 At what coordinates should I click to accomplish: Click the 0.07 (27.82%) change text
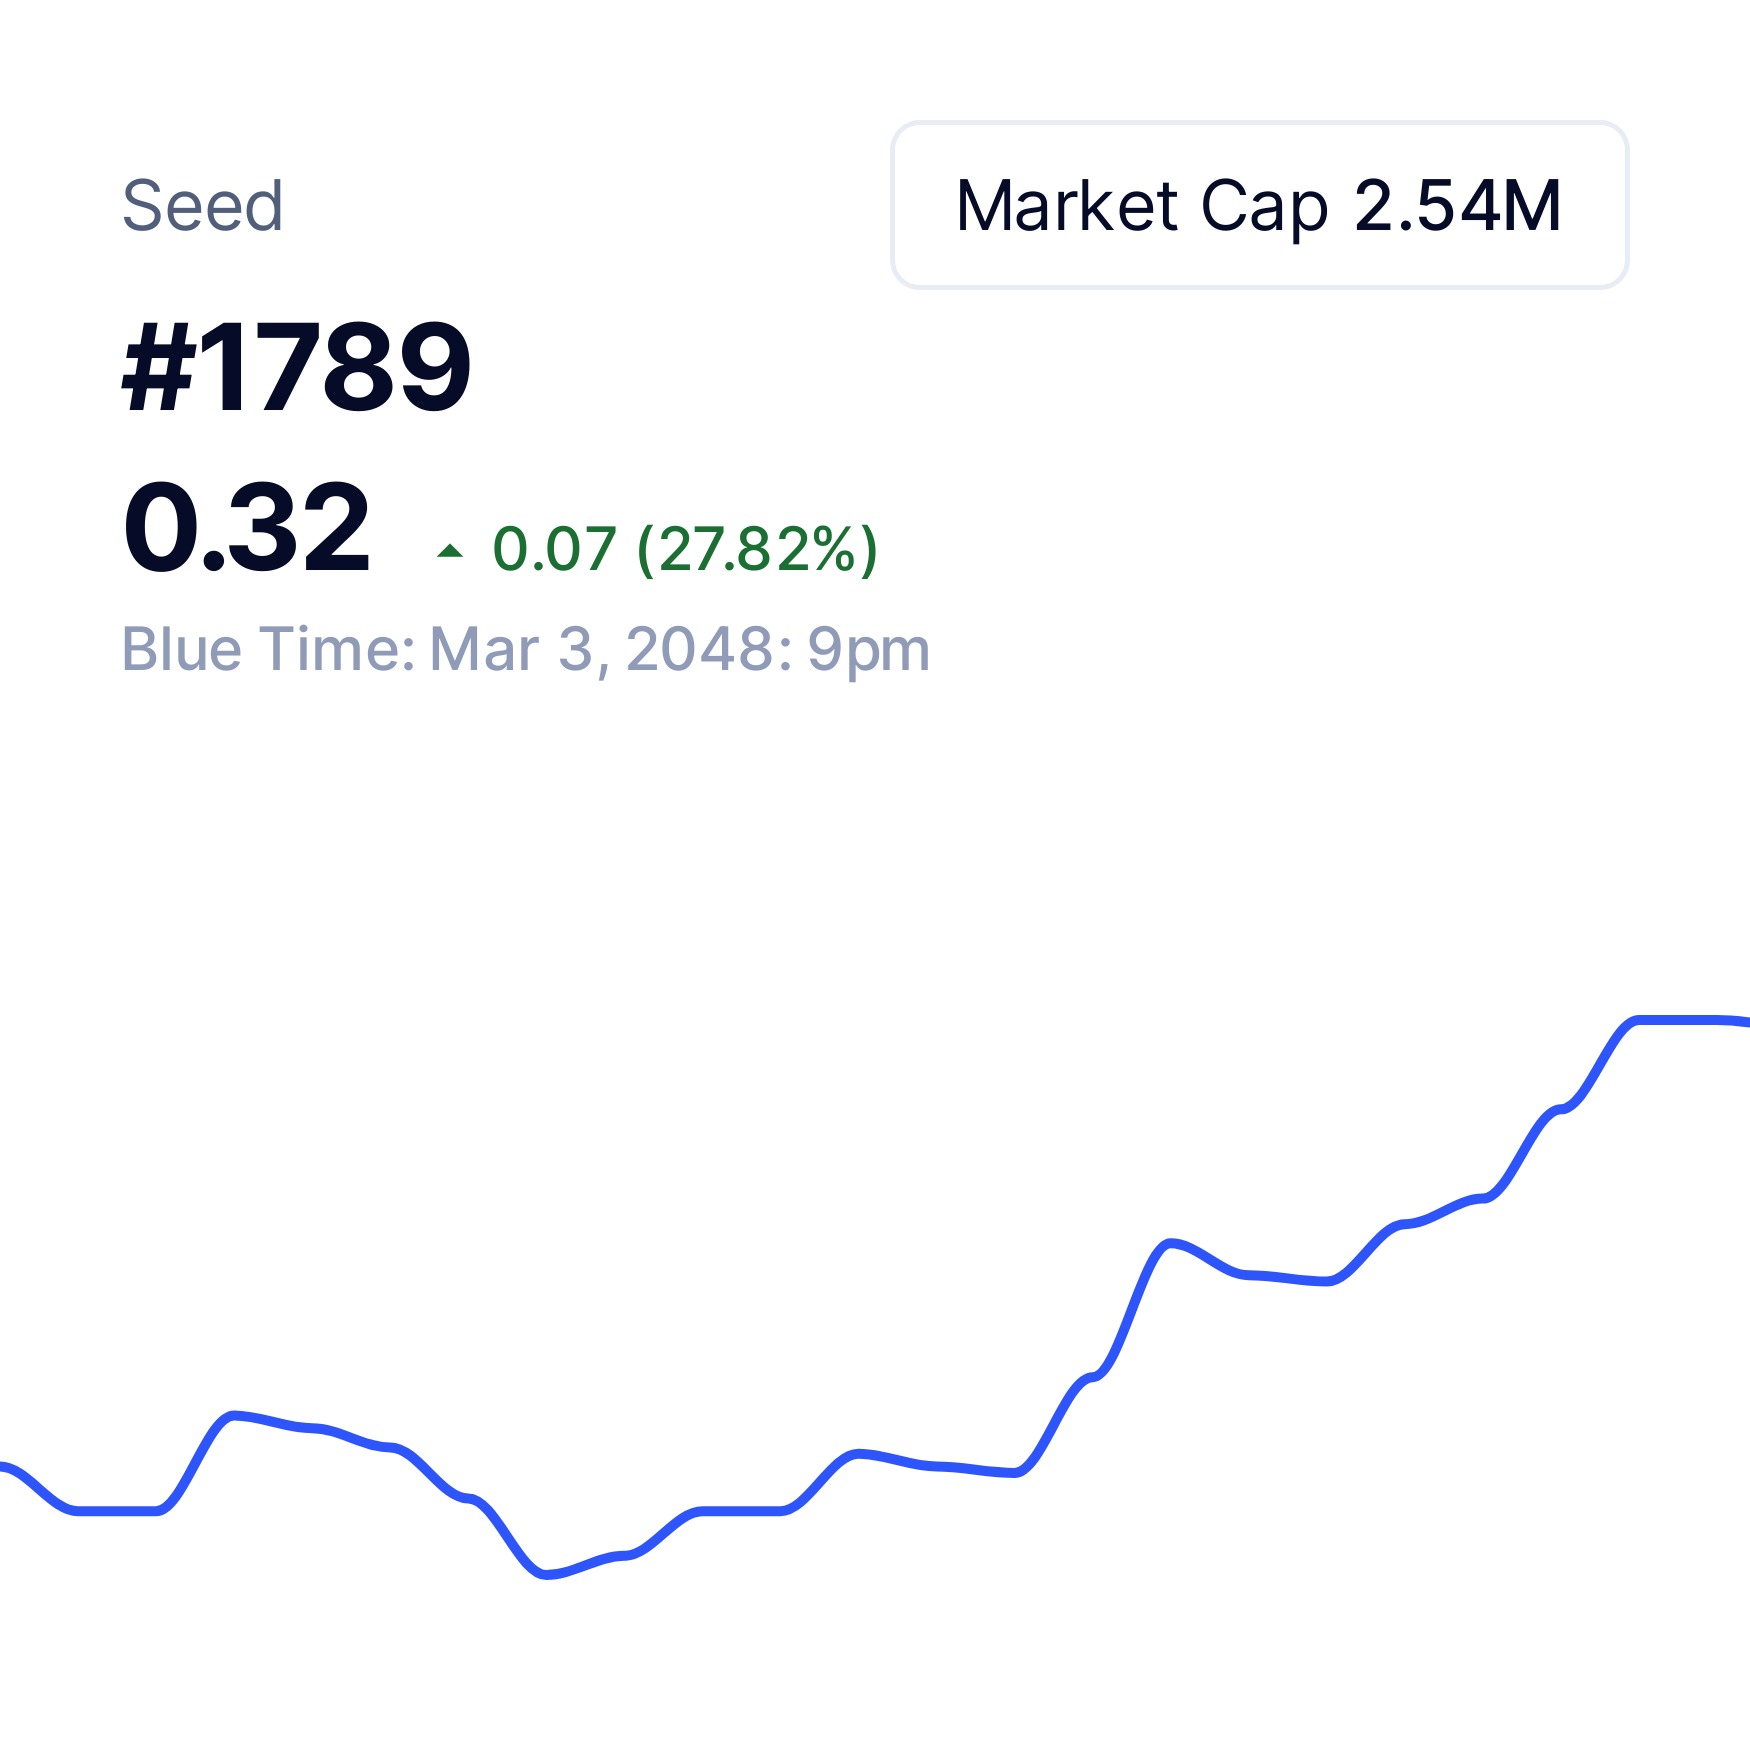(x=685, y=549)
